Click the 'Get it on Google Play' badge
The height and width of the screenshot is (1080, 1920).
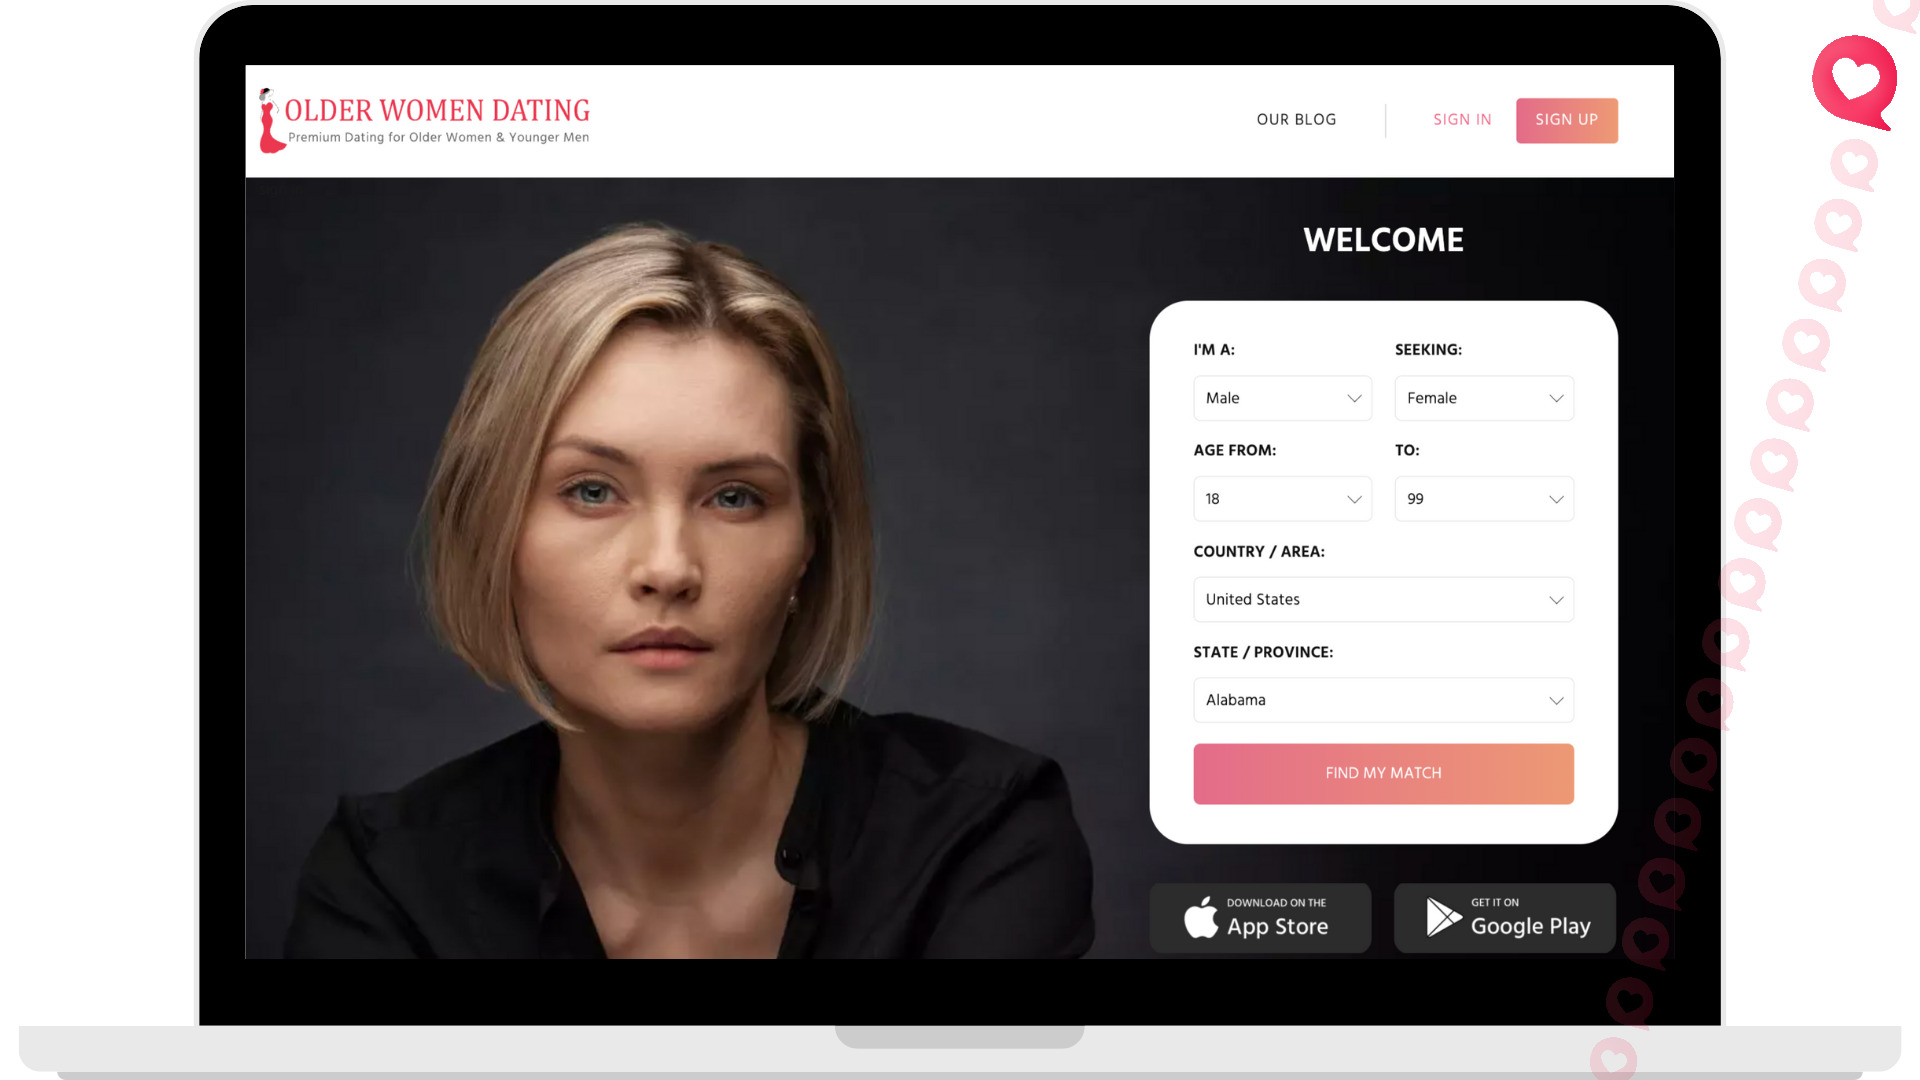pos(1504,917)
